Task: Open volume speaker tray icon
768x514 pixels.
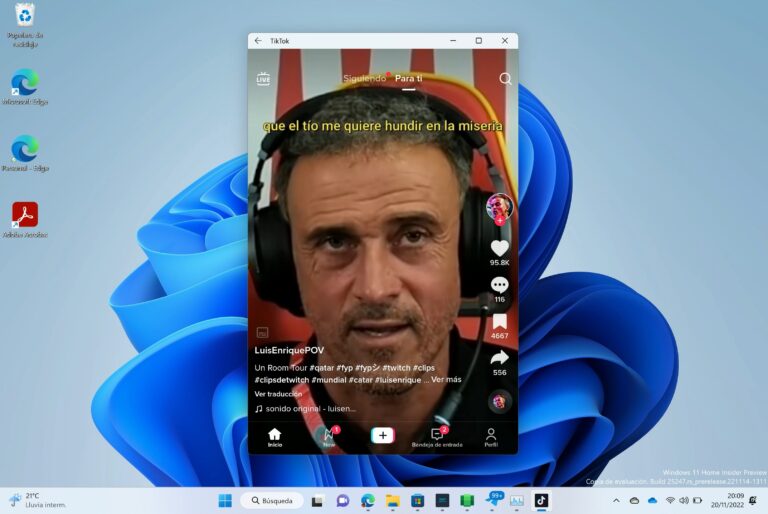Action: (x=684, y=500)
